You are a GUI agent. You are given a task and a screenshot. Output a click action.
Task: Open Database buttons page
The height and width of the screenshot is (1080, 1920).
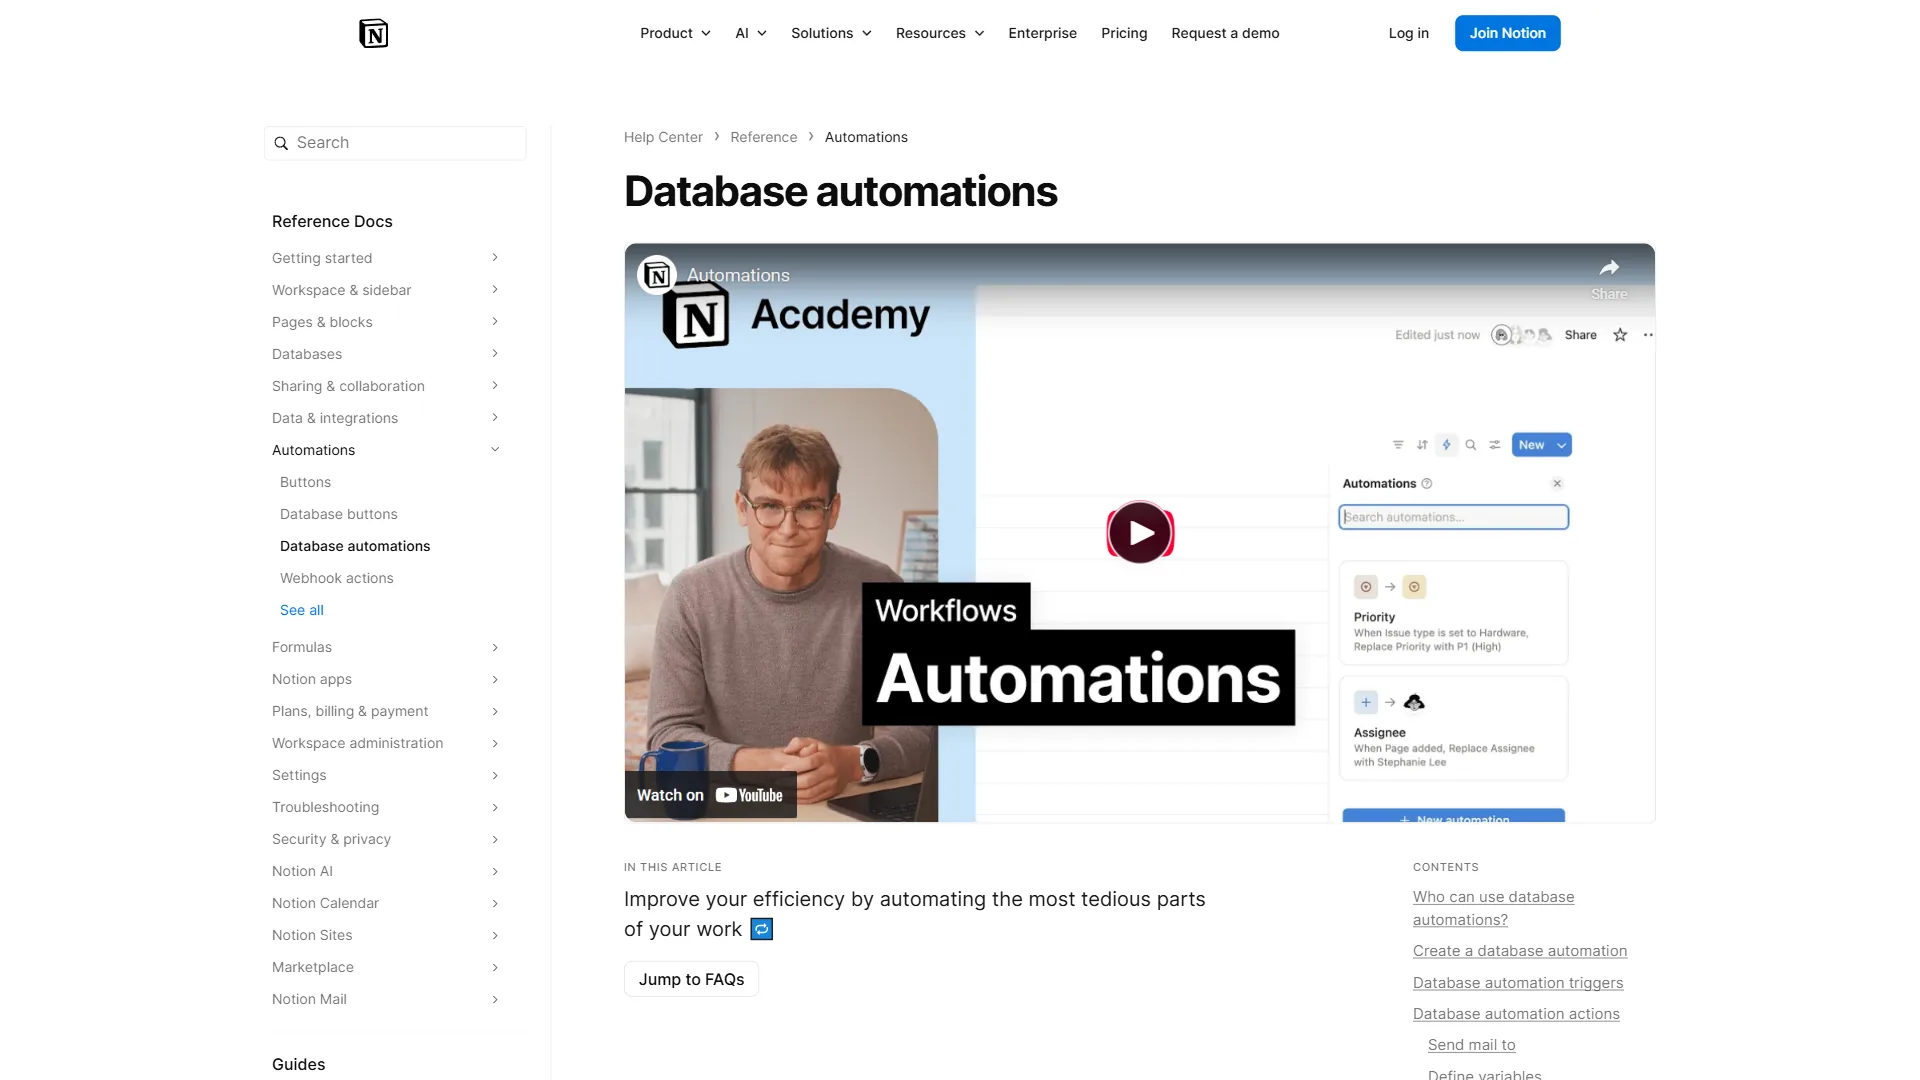(338, 514)
